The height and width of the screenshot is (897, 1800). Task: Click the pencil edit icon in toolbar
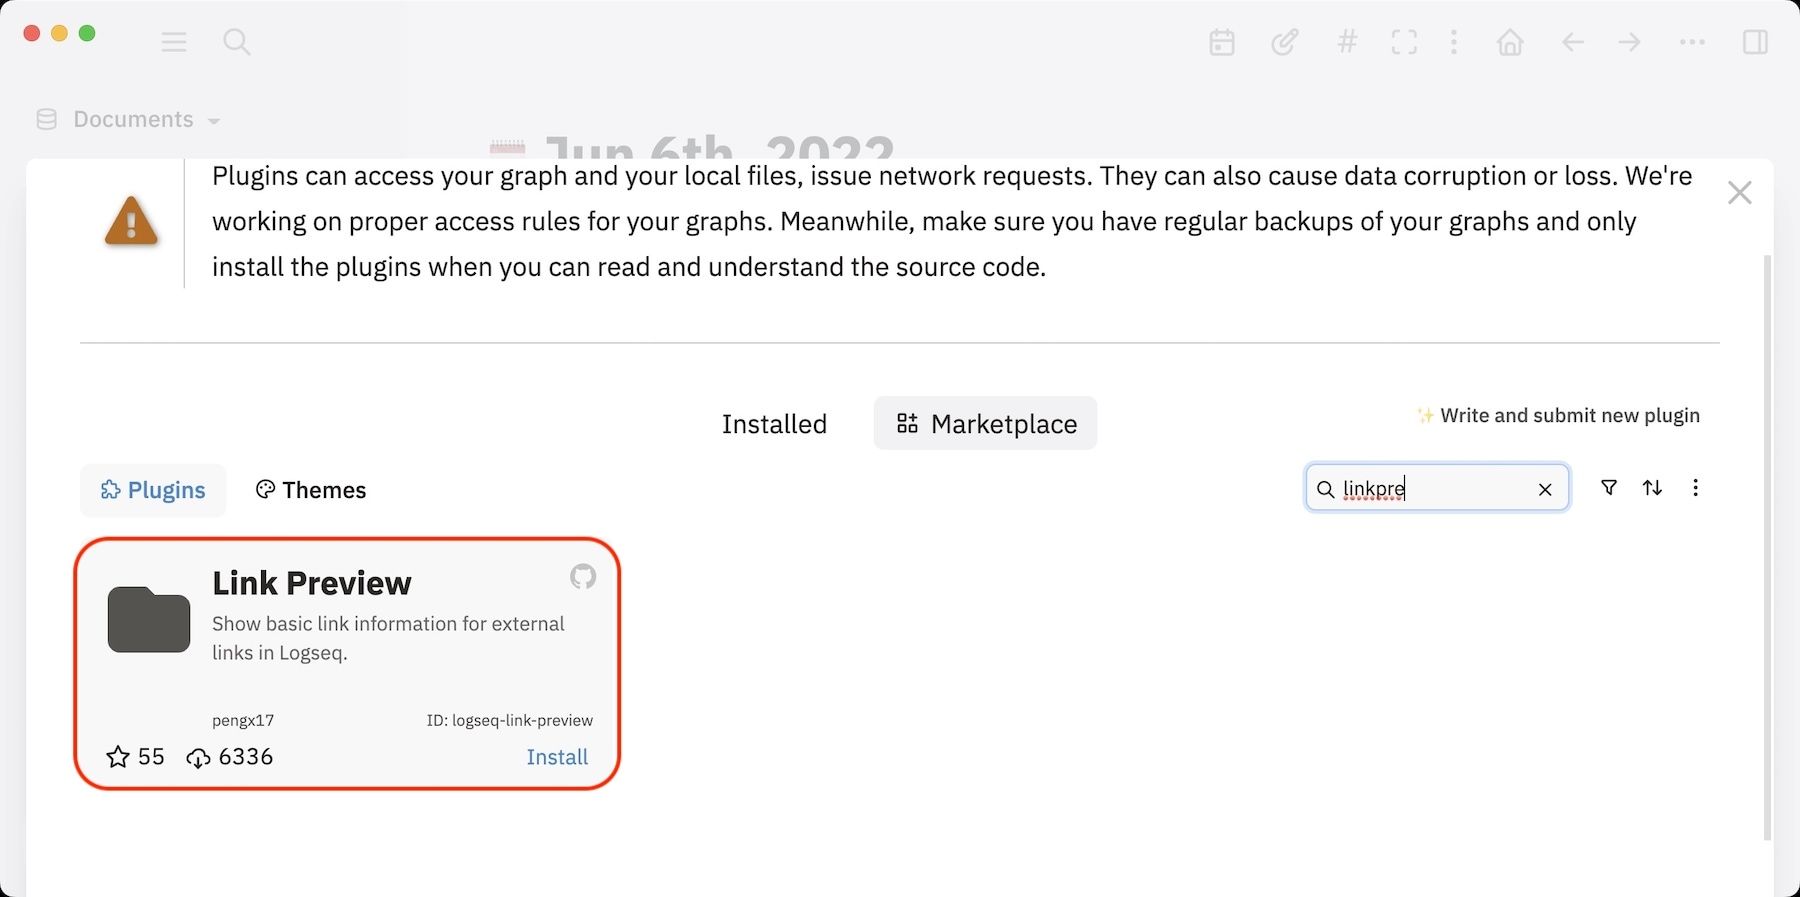[x=1284, y=42]
